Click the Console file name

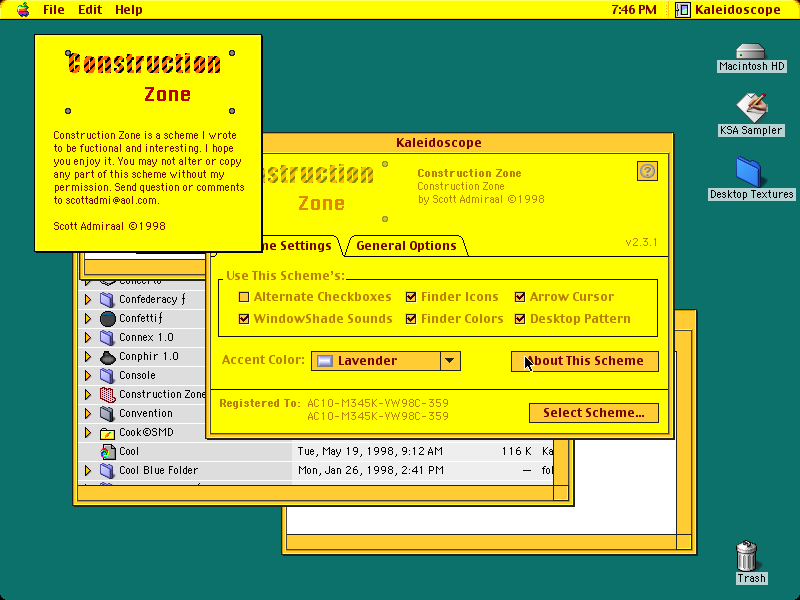point(137,376)
